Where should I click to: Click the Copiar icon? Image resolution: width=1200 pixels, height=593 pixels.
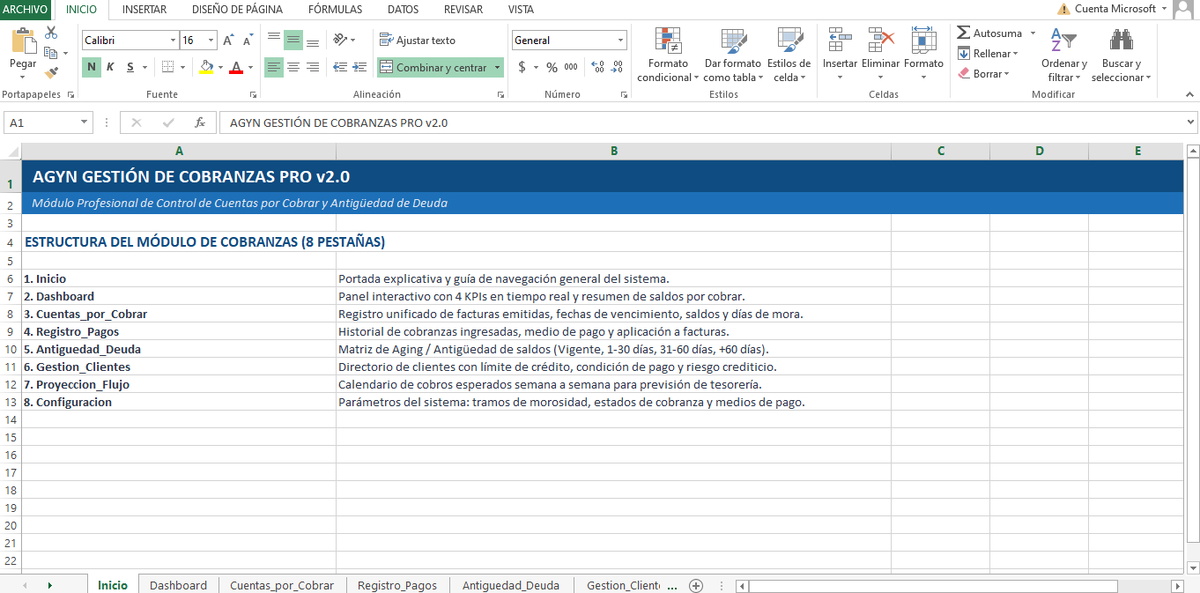pos(50,52)
